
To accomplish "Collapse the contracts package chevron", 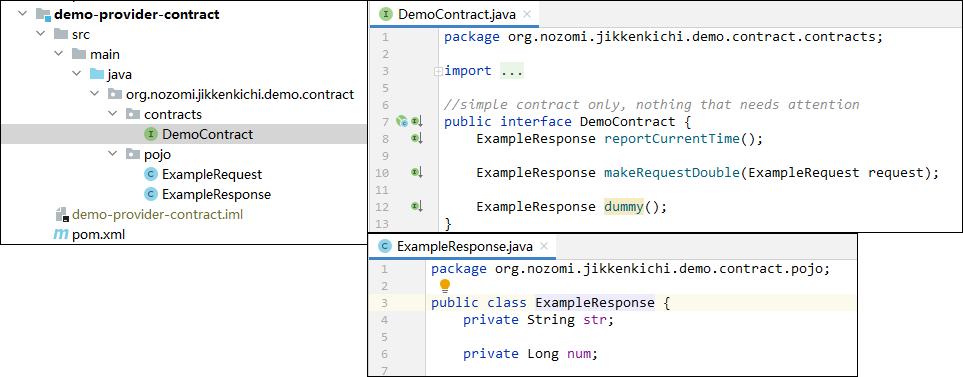I will pyautogui.click(x=112, y=114).
